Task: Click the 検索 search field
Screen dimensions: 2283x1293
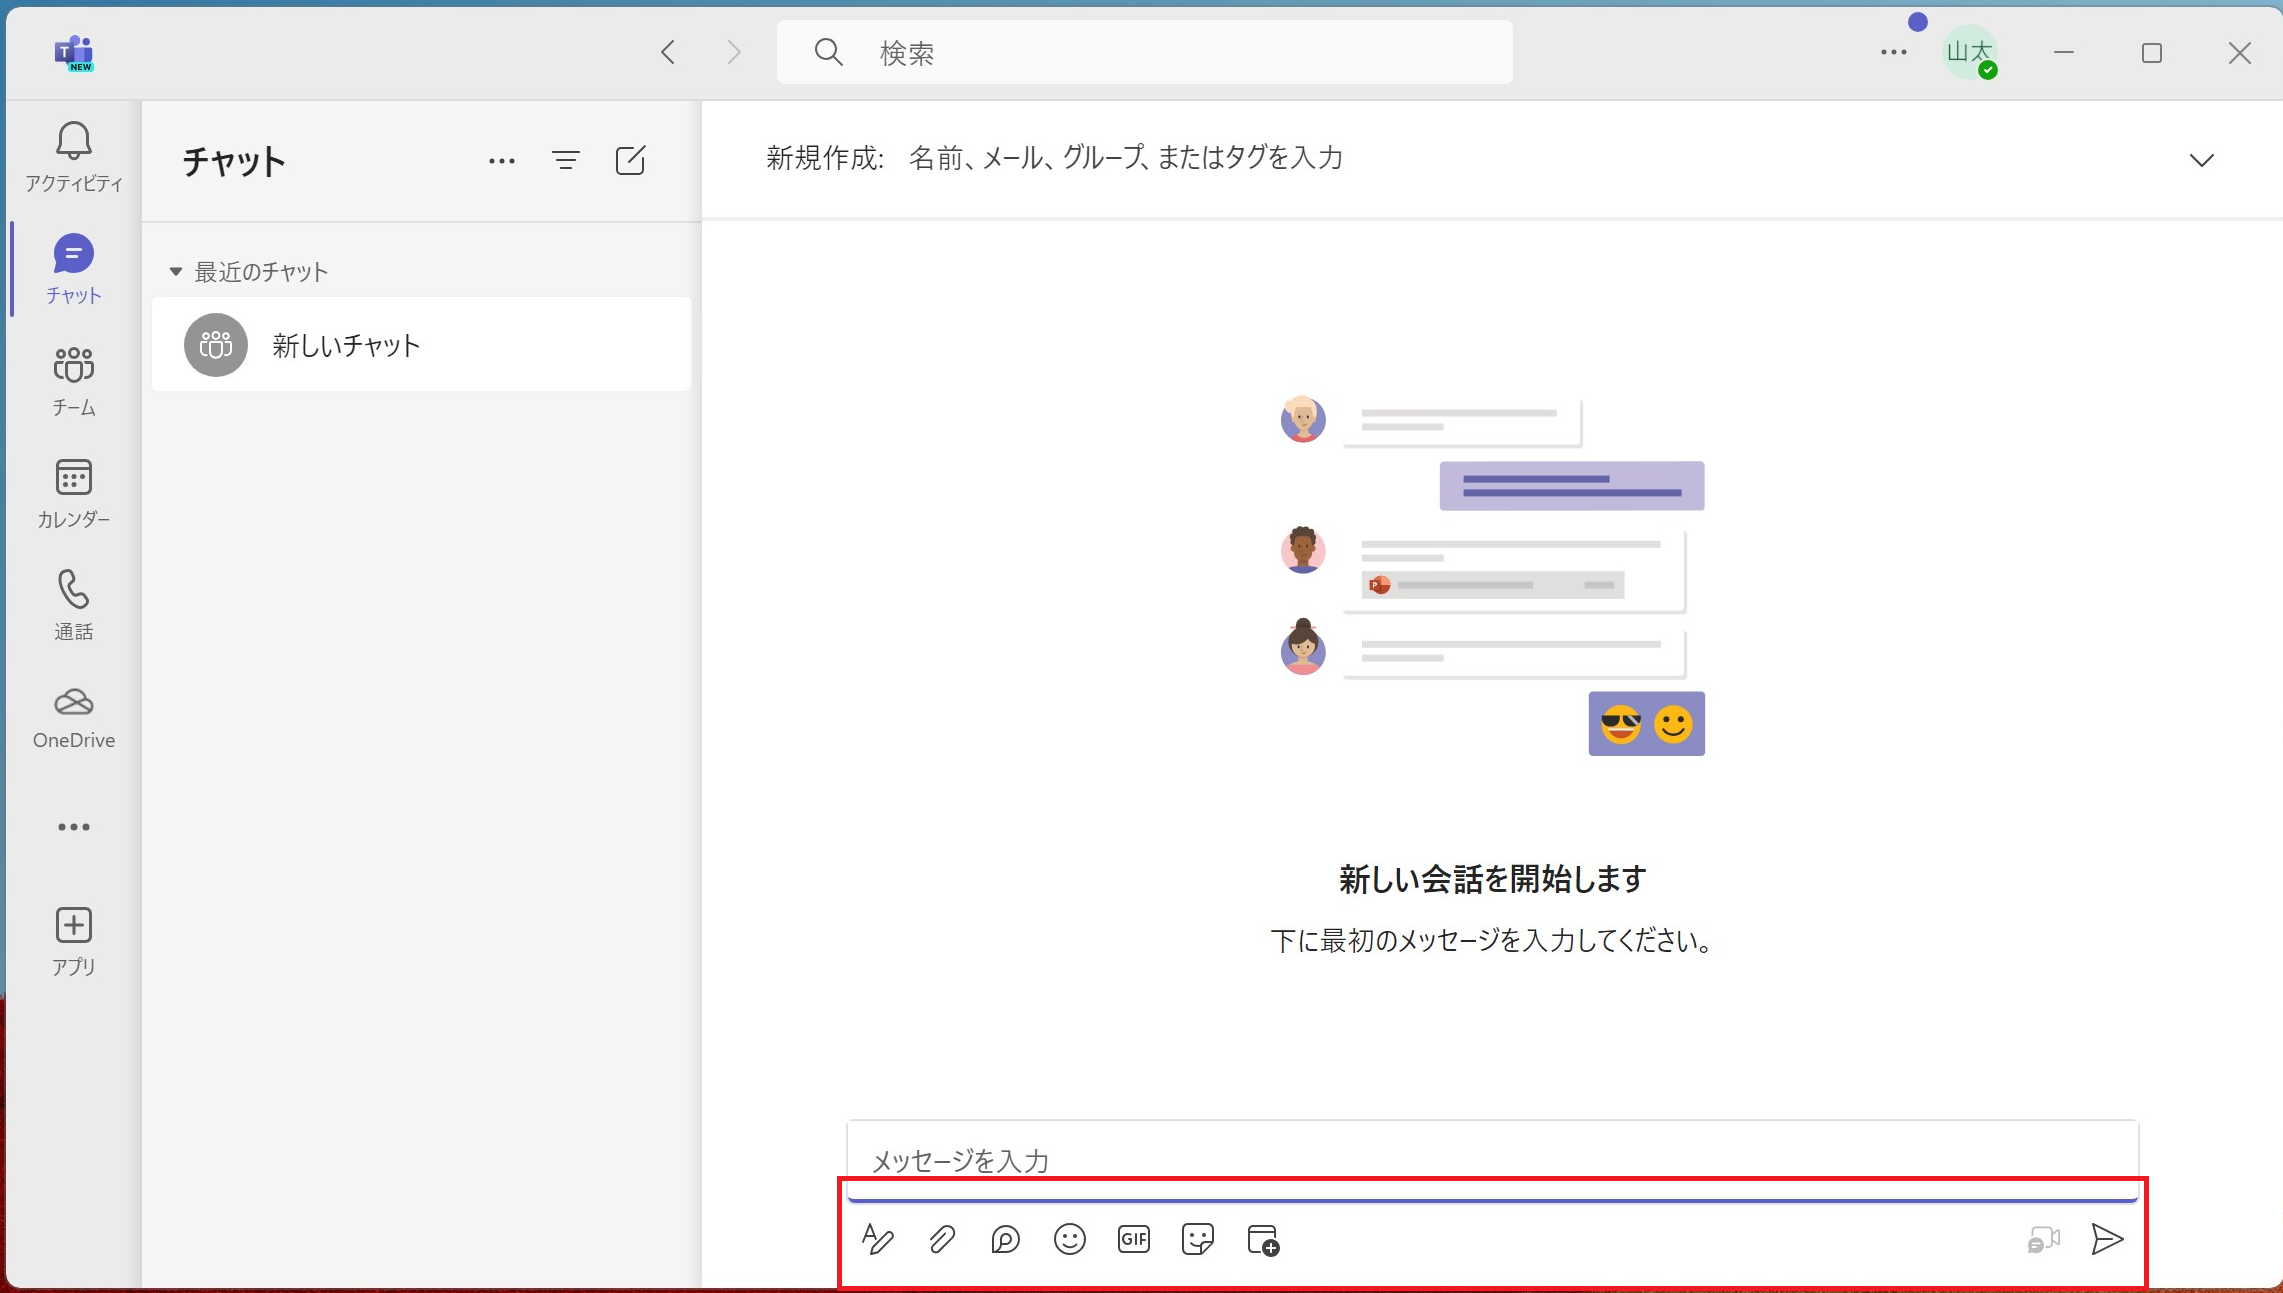Action: pos(1145,52)
